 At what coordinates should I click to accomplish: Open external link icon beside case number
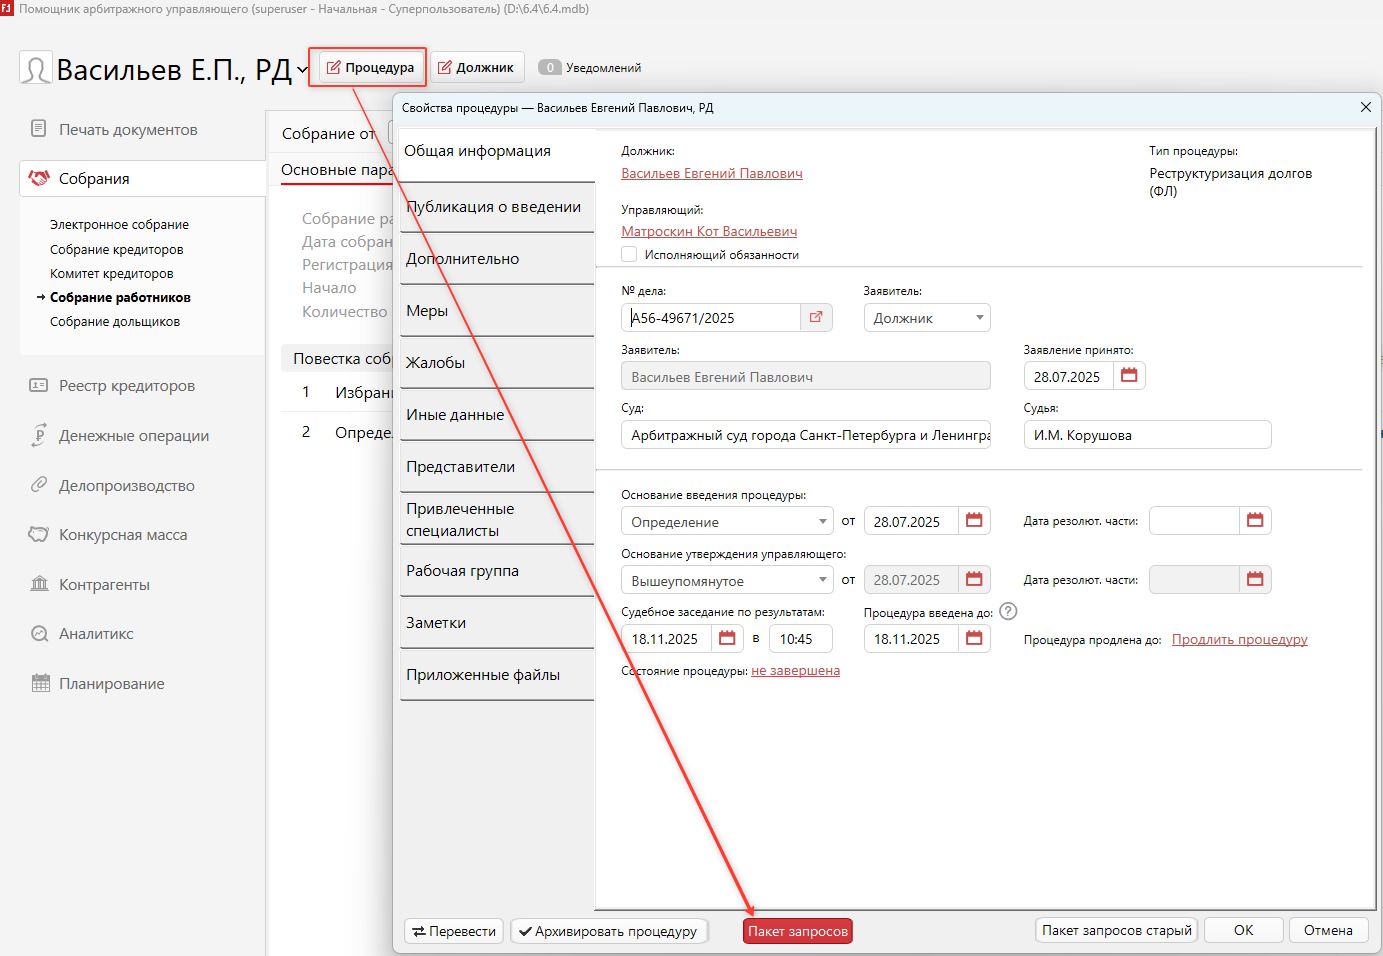click(x=816, y=317)
